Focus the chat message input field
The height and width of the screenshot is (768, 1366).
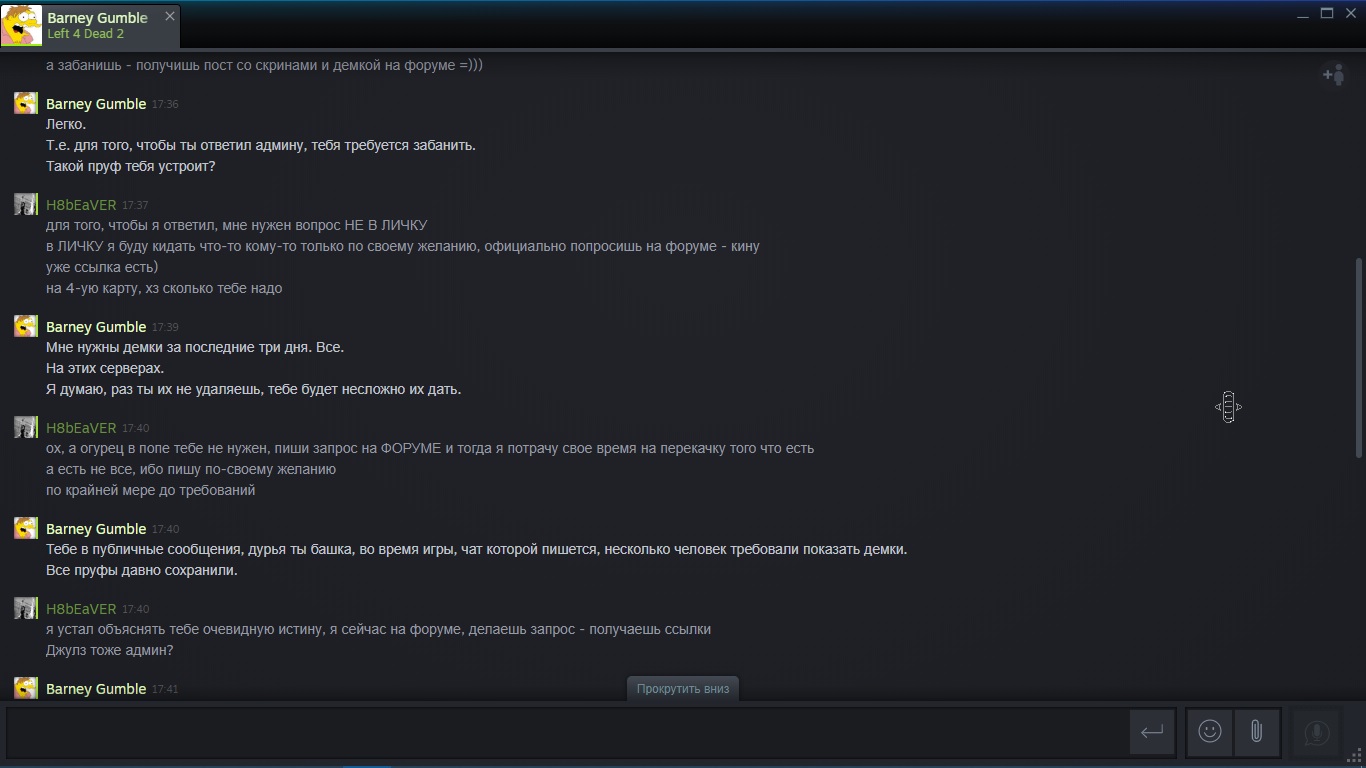pos(565,732)
